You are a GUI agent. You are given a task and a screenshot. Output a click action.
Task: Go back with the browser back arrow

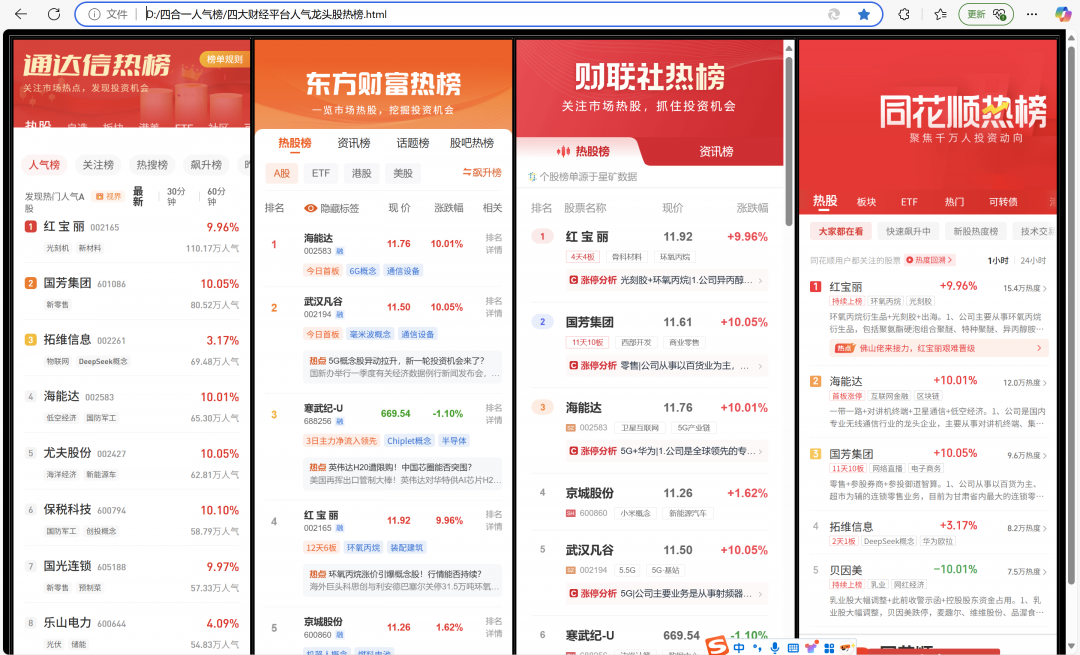point(21,14)
